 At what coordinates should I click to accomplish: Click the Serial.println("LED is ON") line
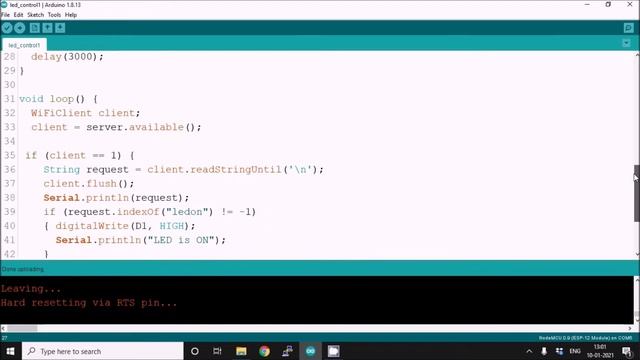click(140, 240)
